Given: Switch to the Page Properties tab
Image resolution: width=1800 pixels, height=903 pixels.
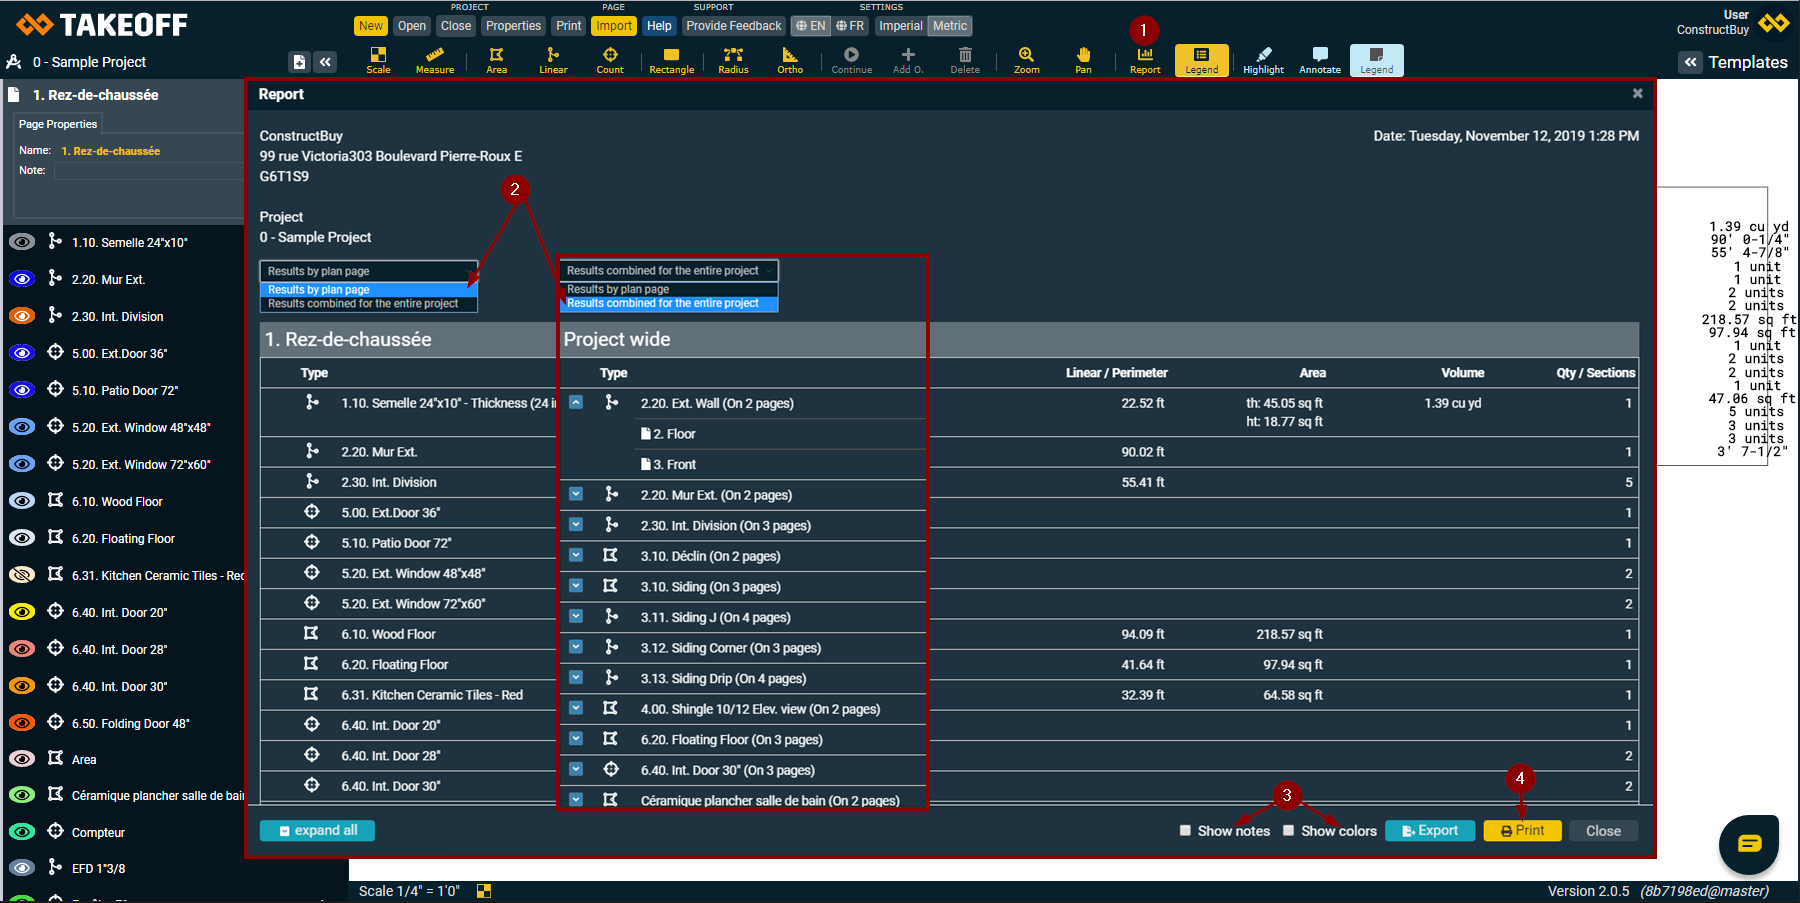Looking at the screenshot, I should coord(58,124).
